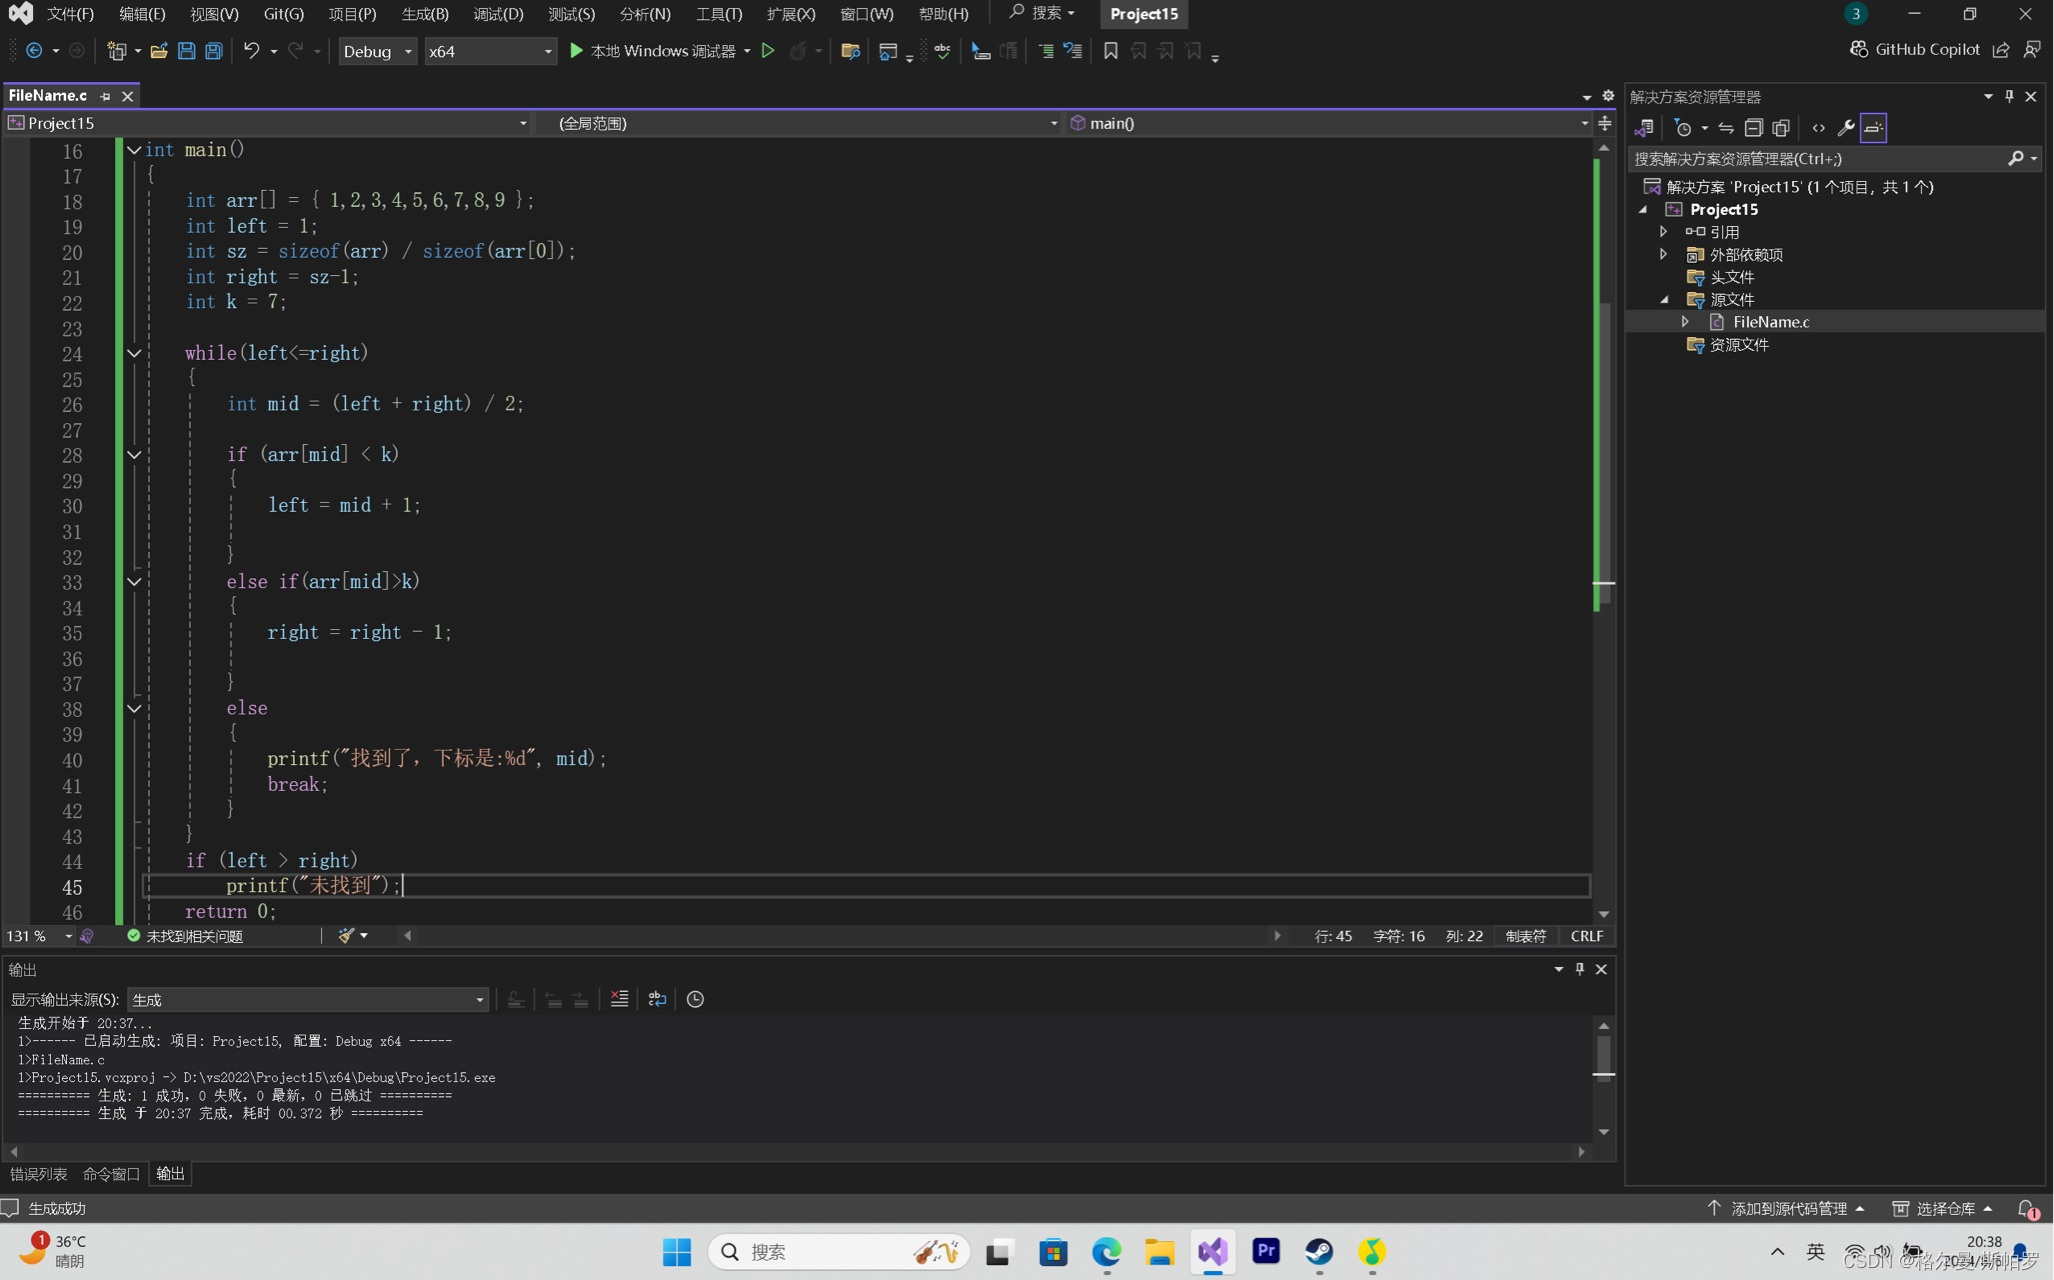The image size is (2054, 1280).
Task: Click Solution Explorer sync view icon
Action: (1726, 128)
